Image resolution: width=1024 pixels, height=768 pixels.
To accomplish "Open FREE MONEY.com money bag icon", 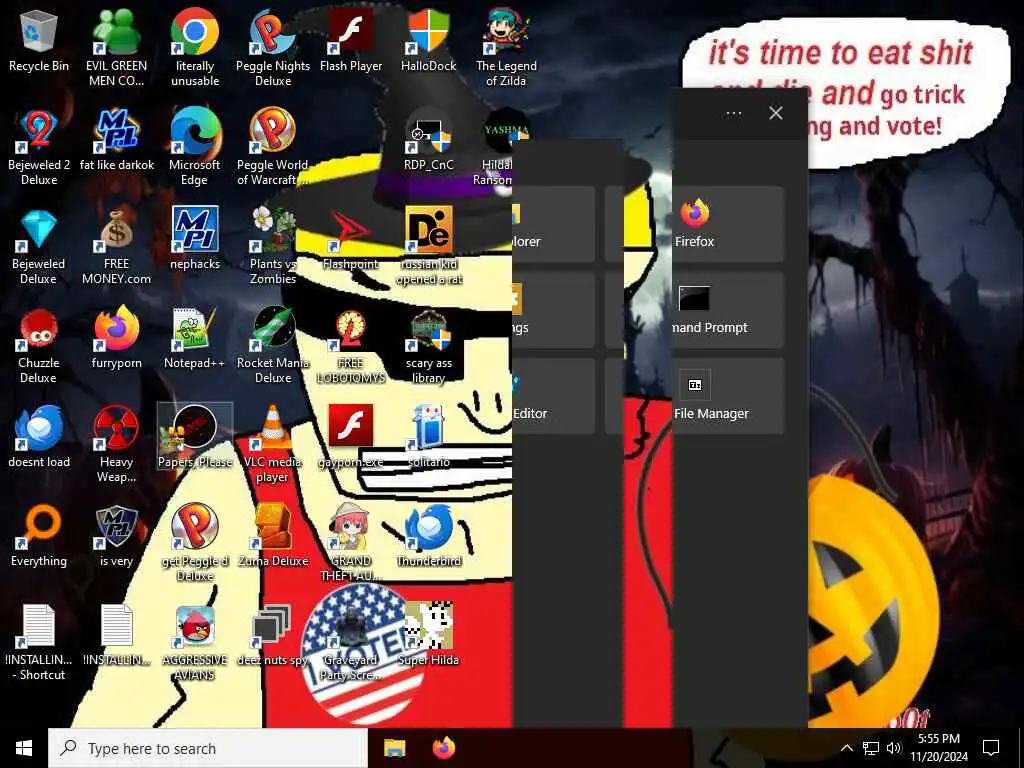I will tap(116, 246).
